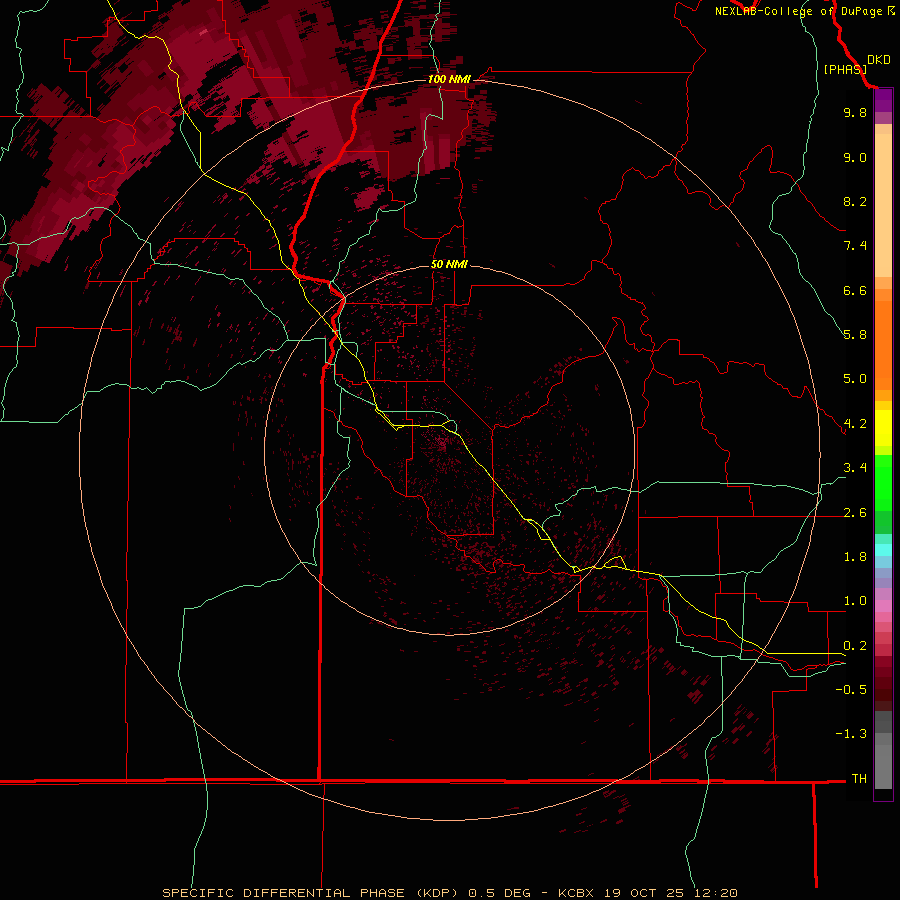Click the 1.0 value on the scale
The width and height of the screenshot is (900, 900).
[x=855, y=601]
